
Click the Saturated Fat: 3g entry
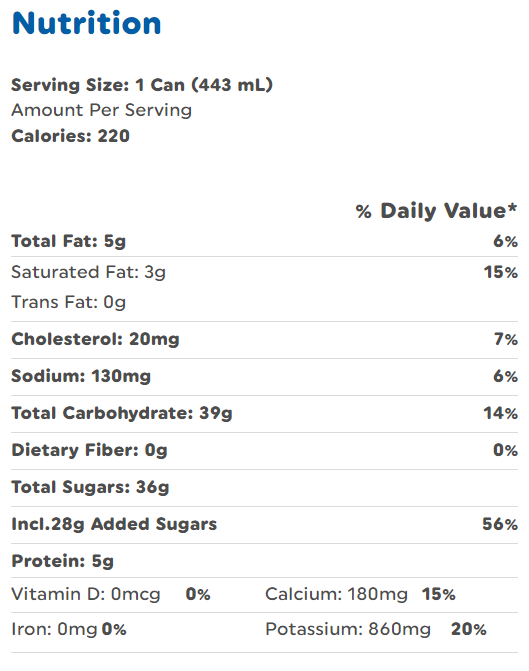click(88, 272)
